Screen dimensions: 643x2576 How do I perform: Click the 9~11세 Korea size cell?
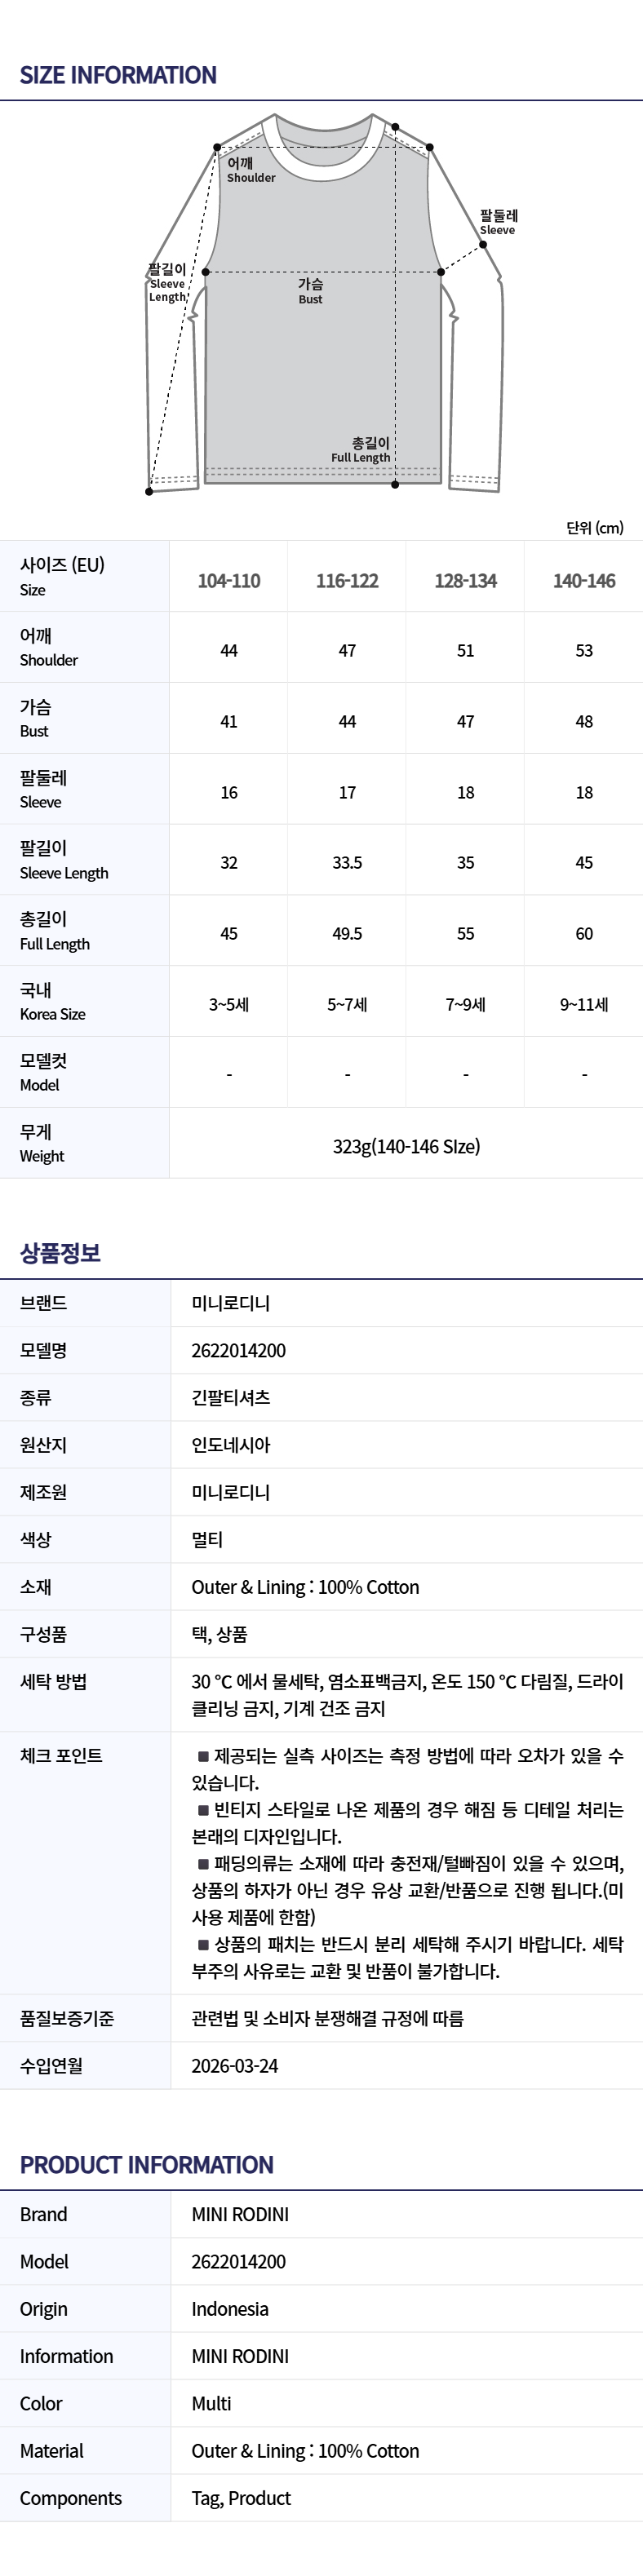[x=584, y=1004]
